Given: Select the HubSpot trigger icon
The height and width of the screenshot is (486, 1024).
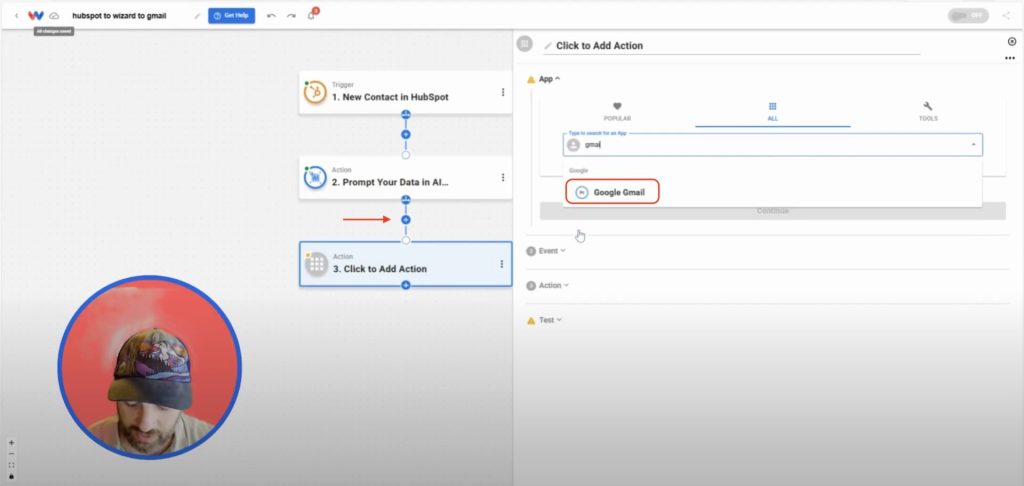Looking at the screenshot, I should point(315,92).
